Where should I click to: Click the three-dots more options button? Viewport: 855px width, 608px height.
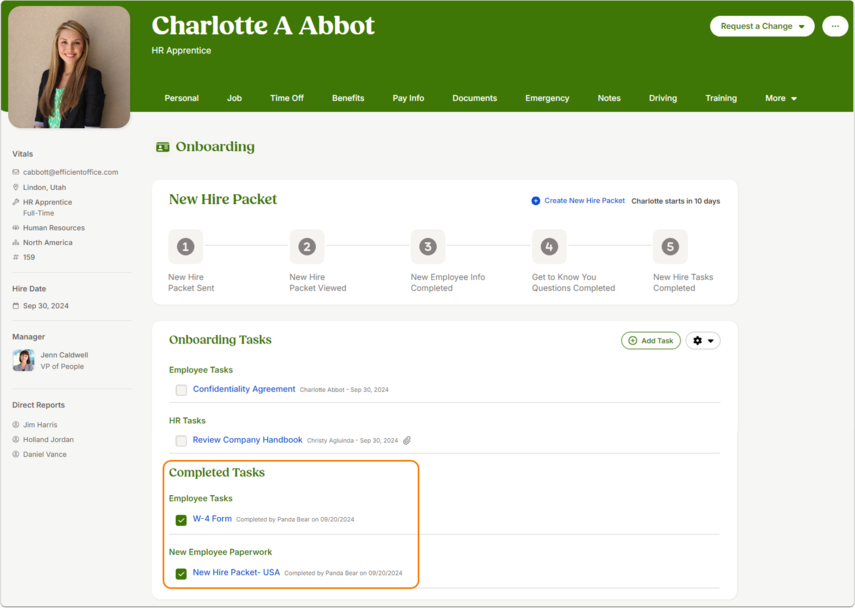pyautogui.click(x=835, y=26)
